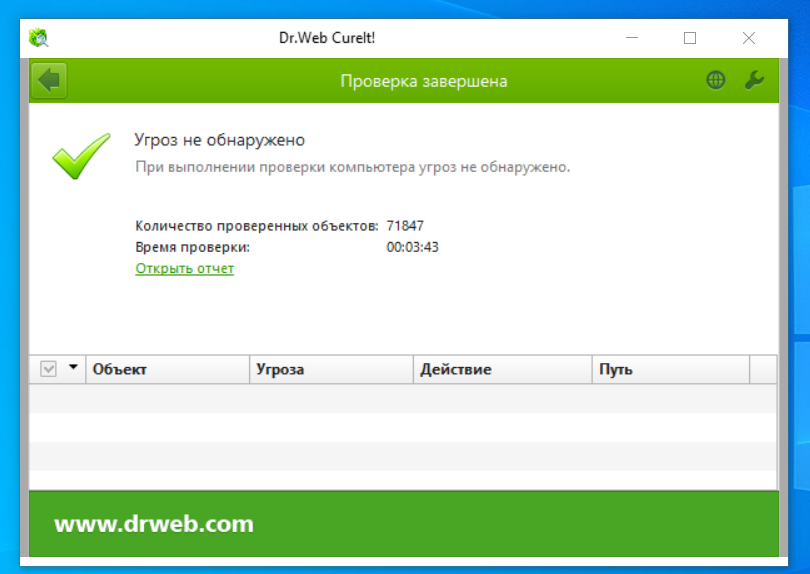
Task: Sort by the "Объект" column header
Action: point(167,369)
